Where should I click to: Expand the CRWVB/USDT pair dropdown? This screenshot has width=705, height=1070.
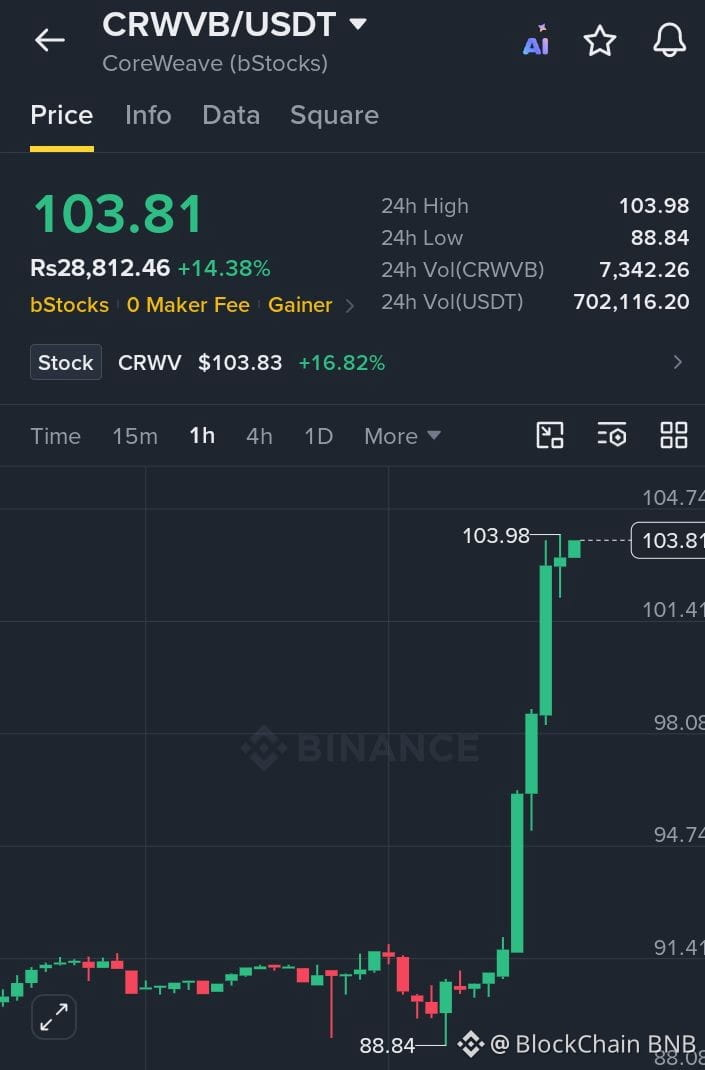coord(358,24)
